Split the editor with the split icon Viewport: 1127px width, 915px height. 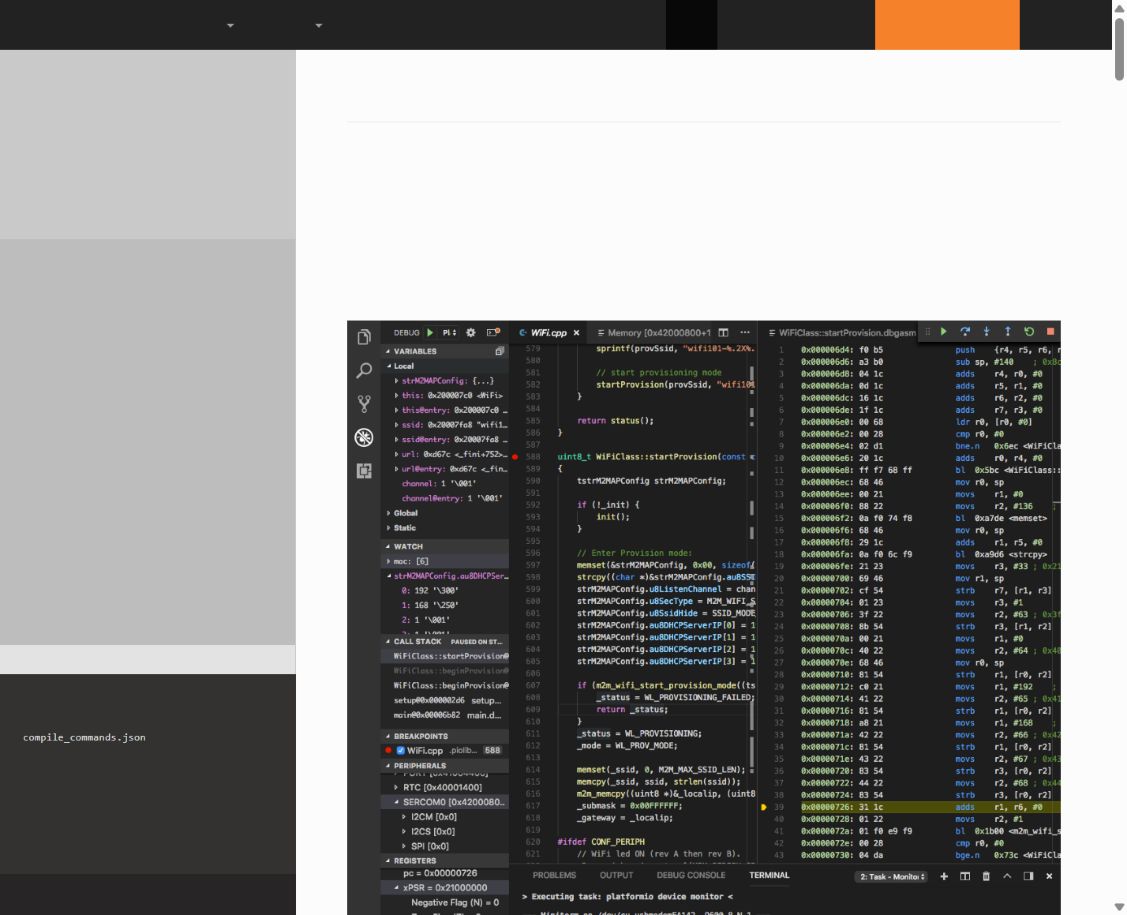723,333
